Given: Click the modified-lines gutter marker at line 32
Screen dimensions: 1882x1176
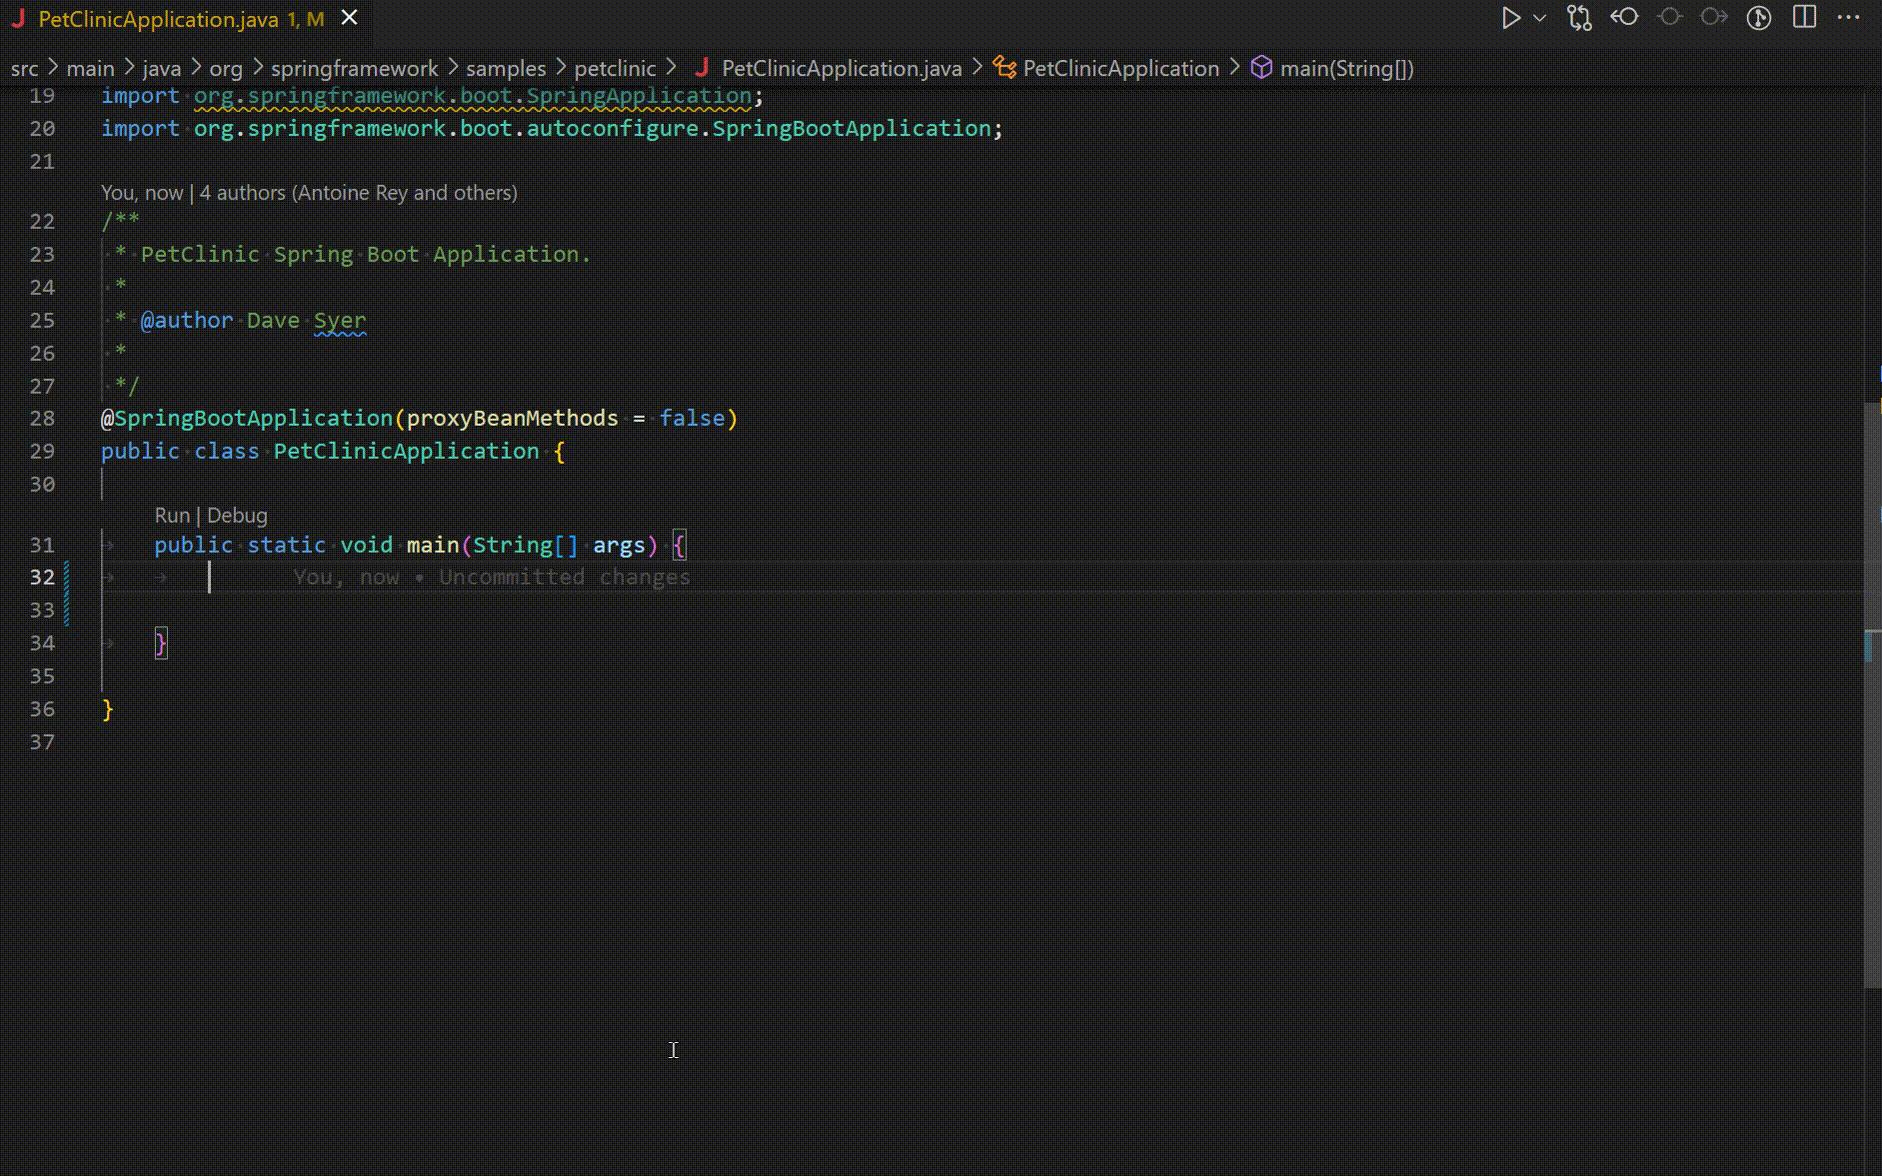Looking at the screenshot, I should [67, 577].
